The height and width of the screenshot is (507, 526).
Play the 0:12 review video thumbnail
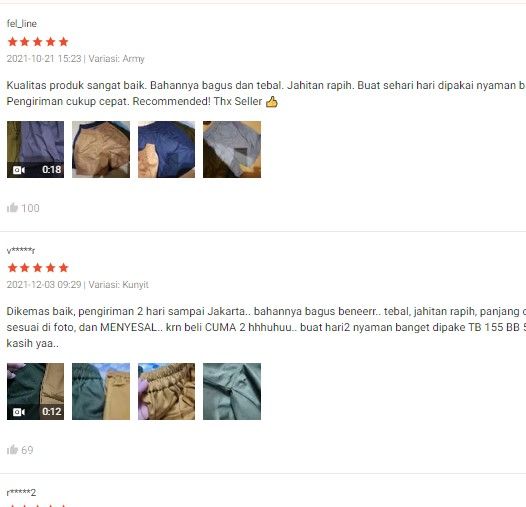click(35, 391)
